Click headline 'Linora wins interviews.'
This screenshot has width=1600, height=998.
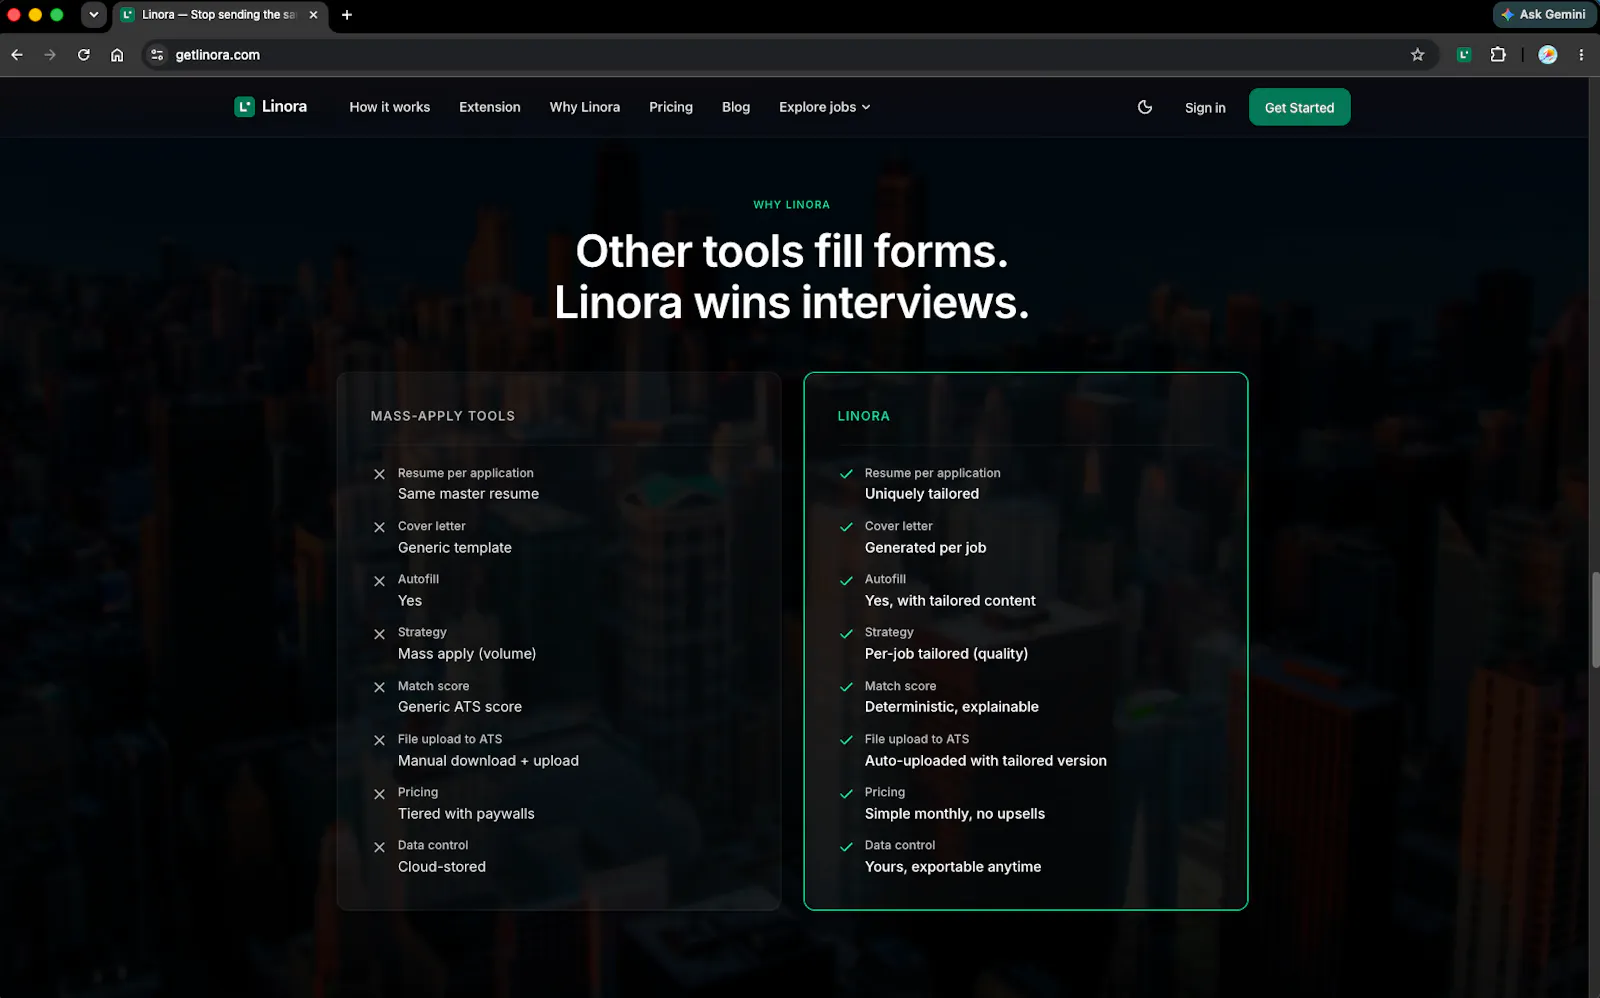pyautogui.click(x=792, y=302)
